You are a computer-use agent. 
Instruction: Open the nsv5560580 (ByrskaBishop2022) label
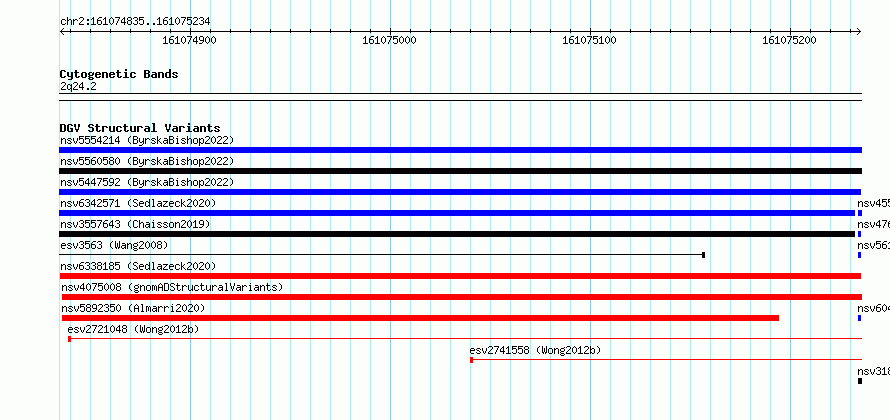[147, 161]
